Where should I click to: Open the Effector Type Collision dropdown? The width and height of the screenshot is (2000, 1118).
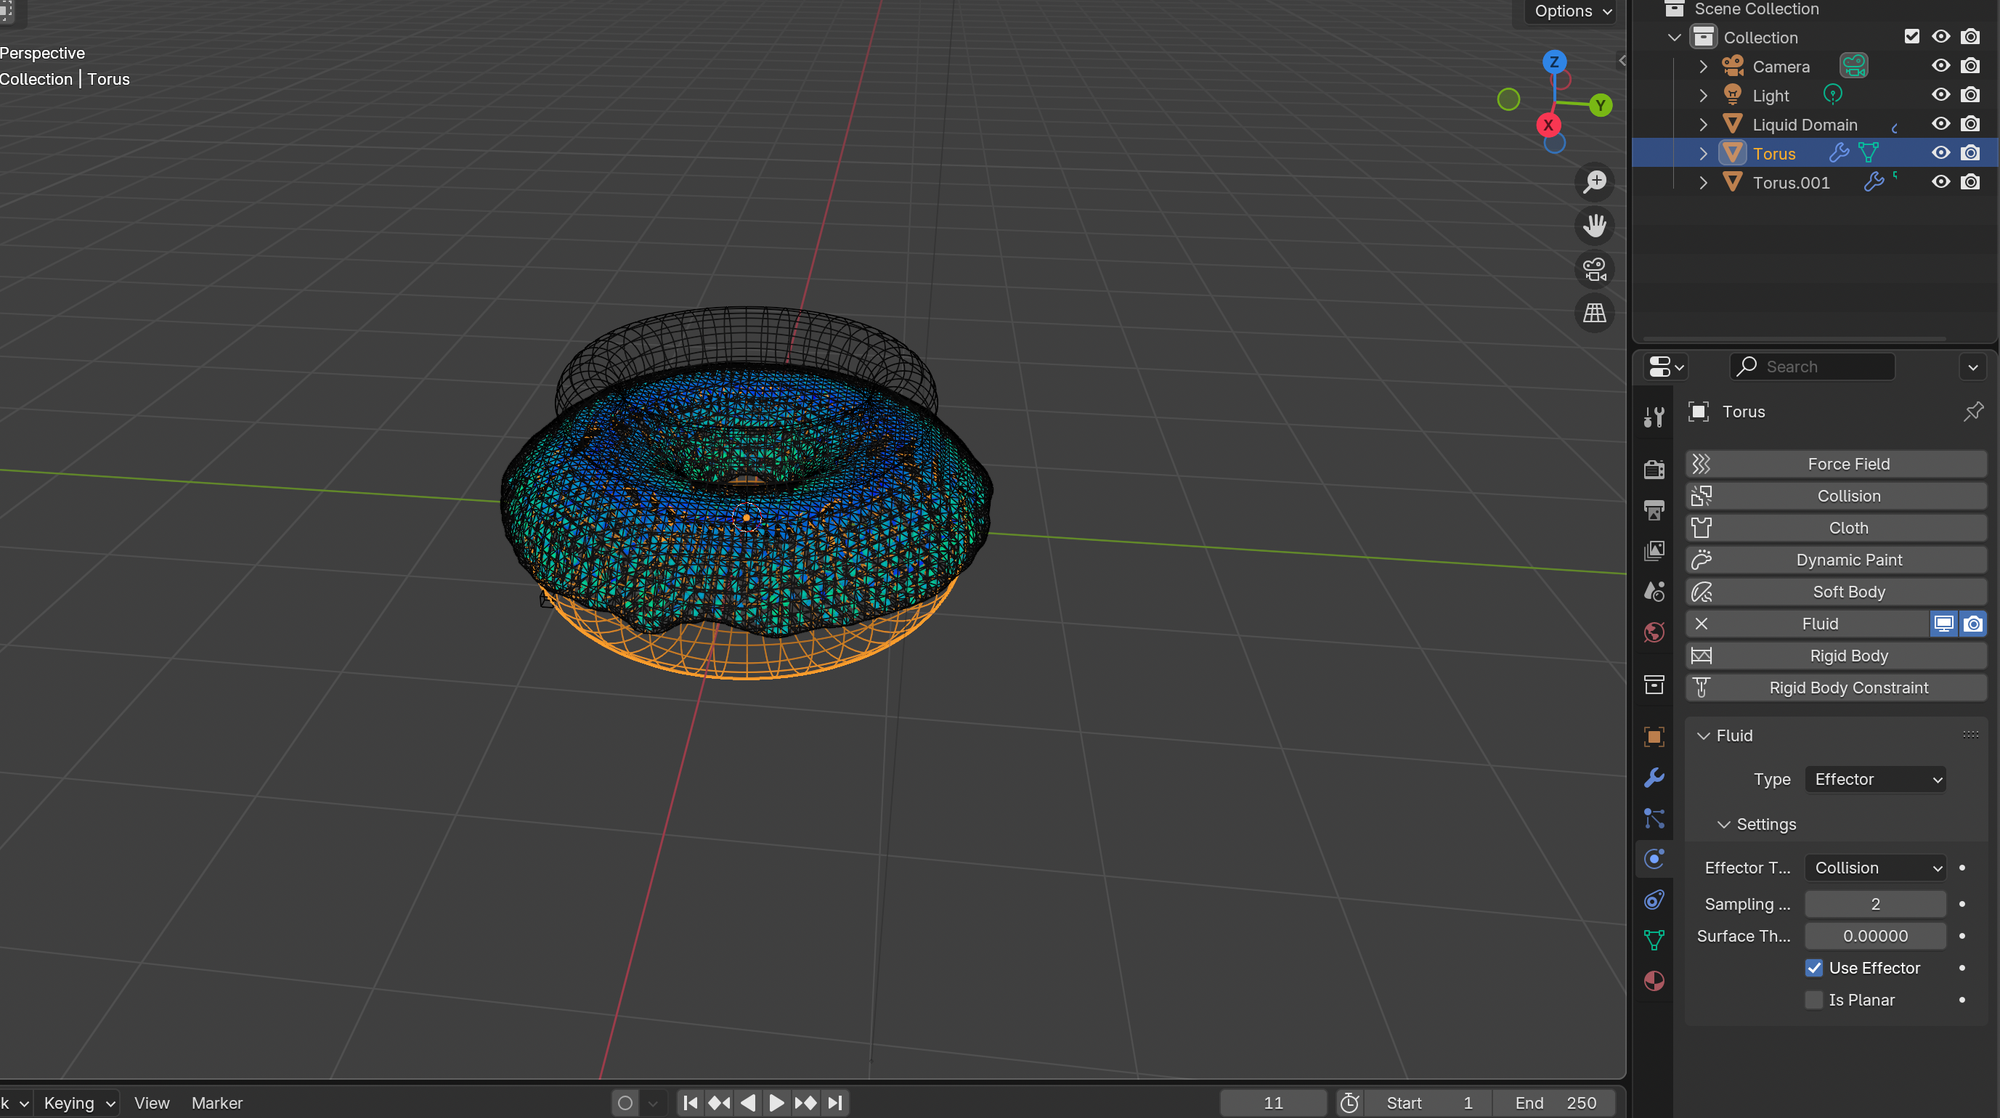tap(1875, 868)
